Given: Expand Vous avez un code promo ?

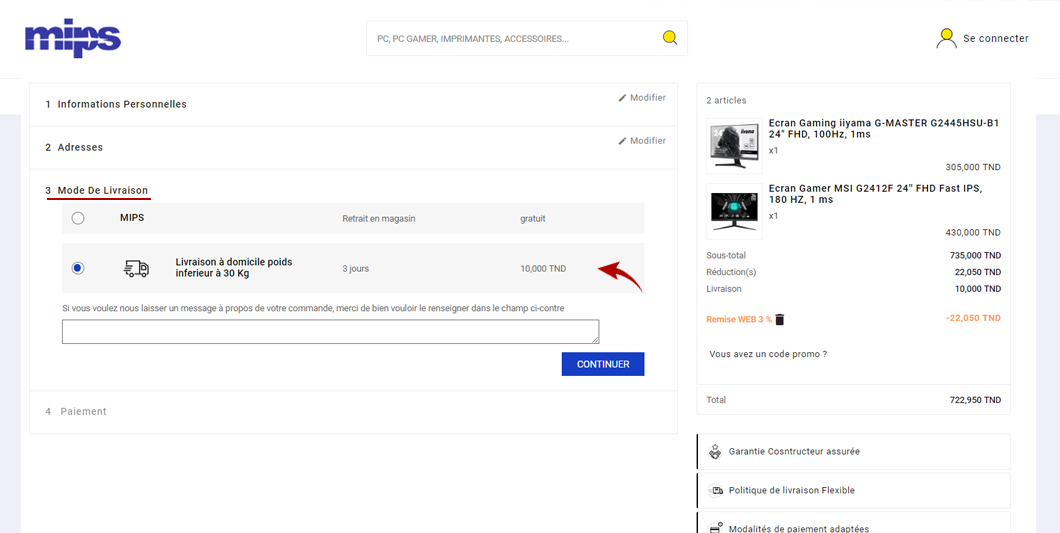Looking at the screenshot, I should pos(769,354).
